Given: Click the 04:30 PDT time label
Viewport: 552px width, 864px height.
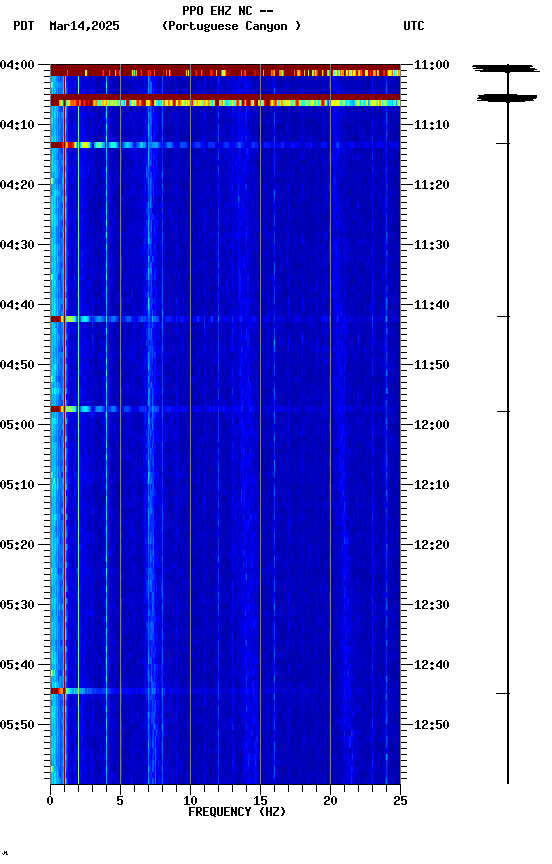Looking at the screenshot, I should [x=17, y=245].
